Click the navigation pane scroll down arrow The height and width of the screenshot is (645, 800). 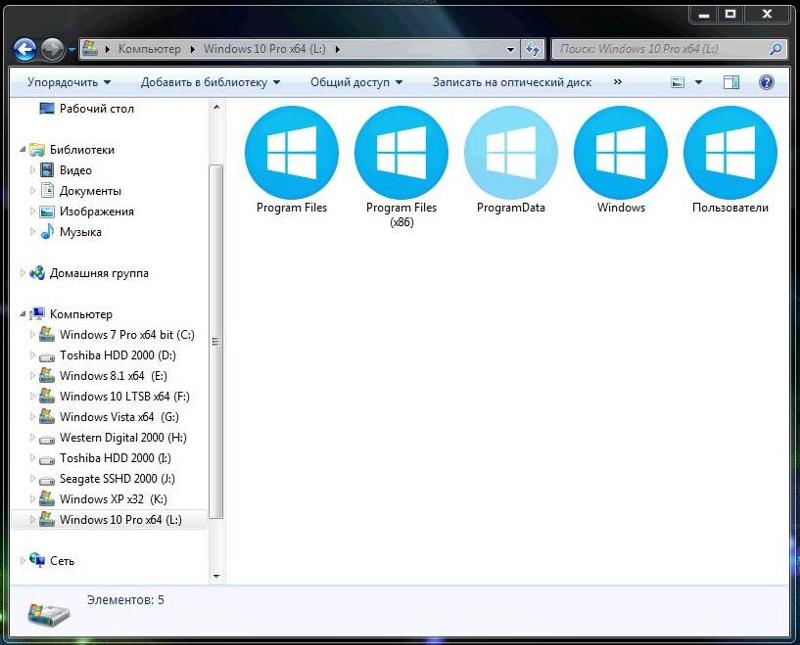coord(216,576)
